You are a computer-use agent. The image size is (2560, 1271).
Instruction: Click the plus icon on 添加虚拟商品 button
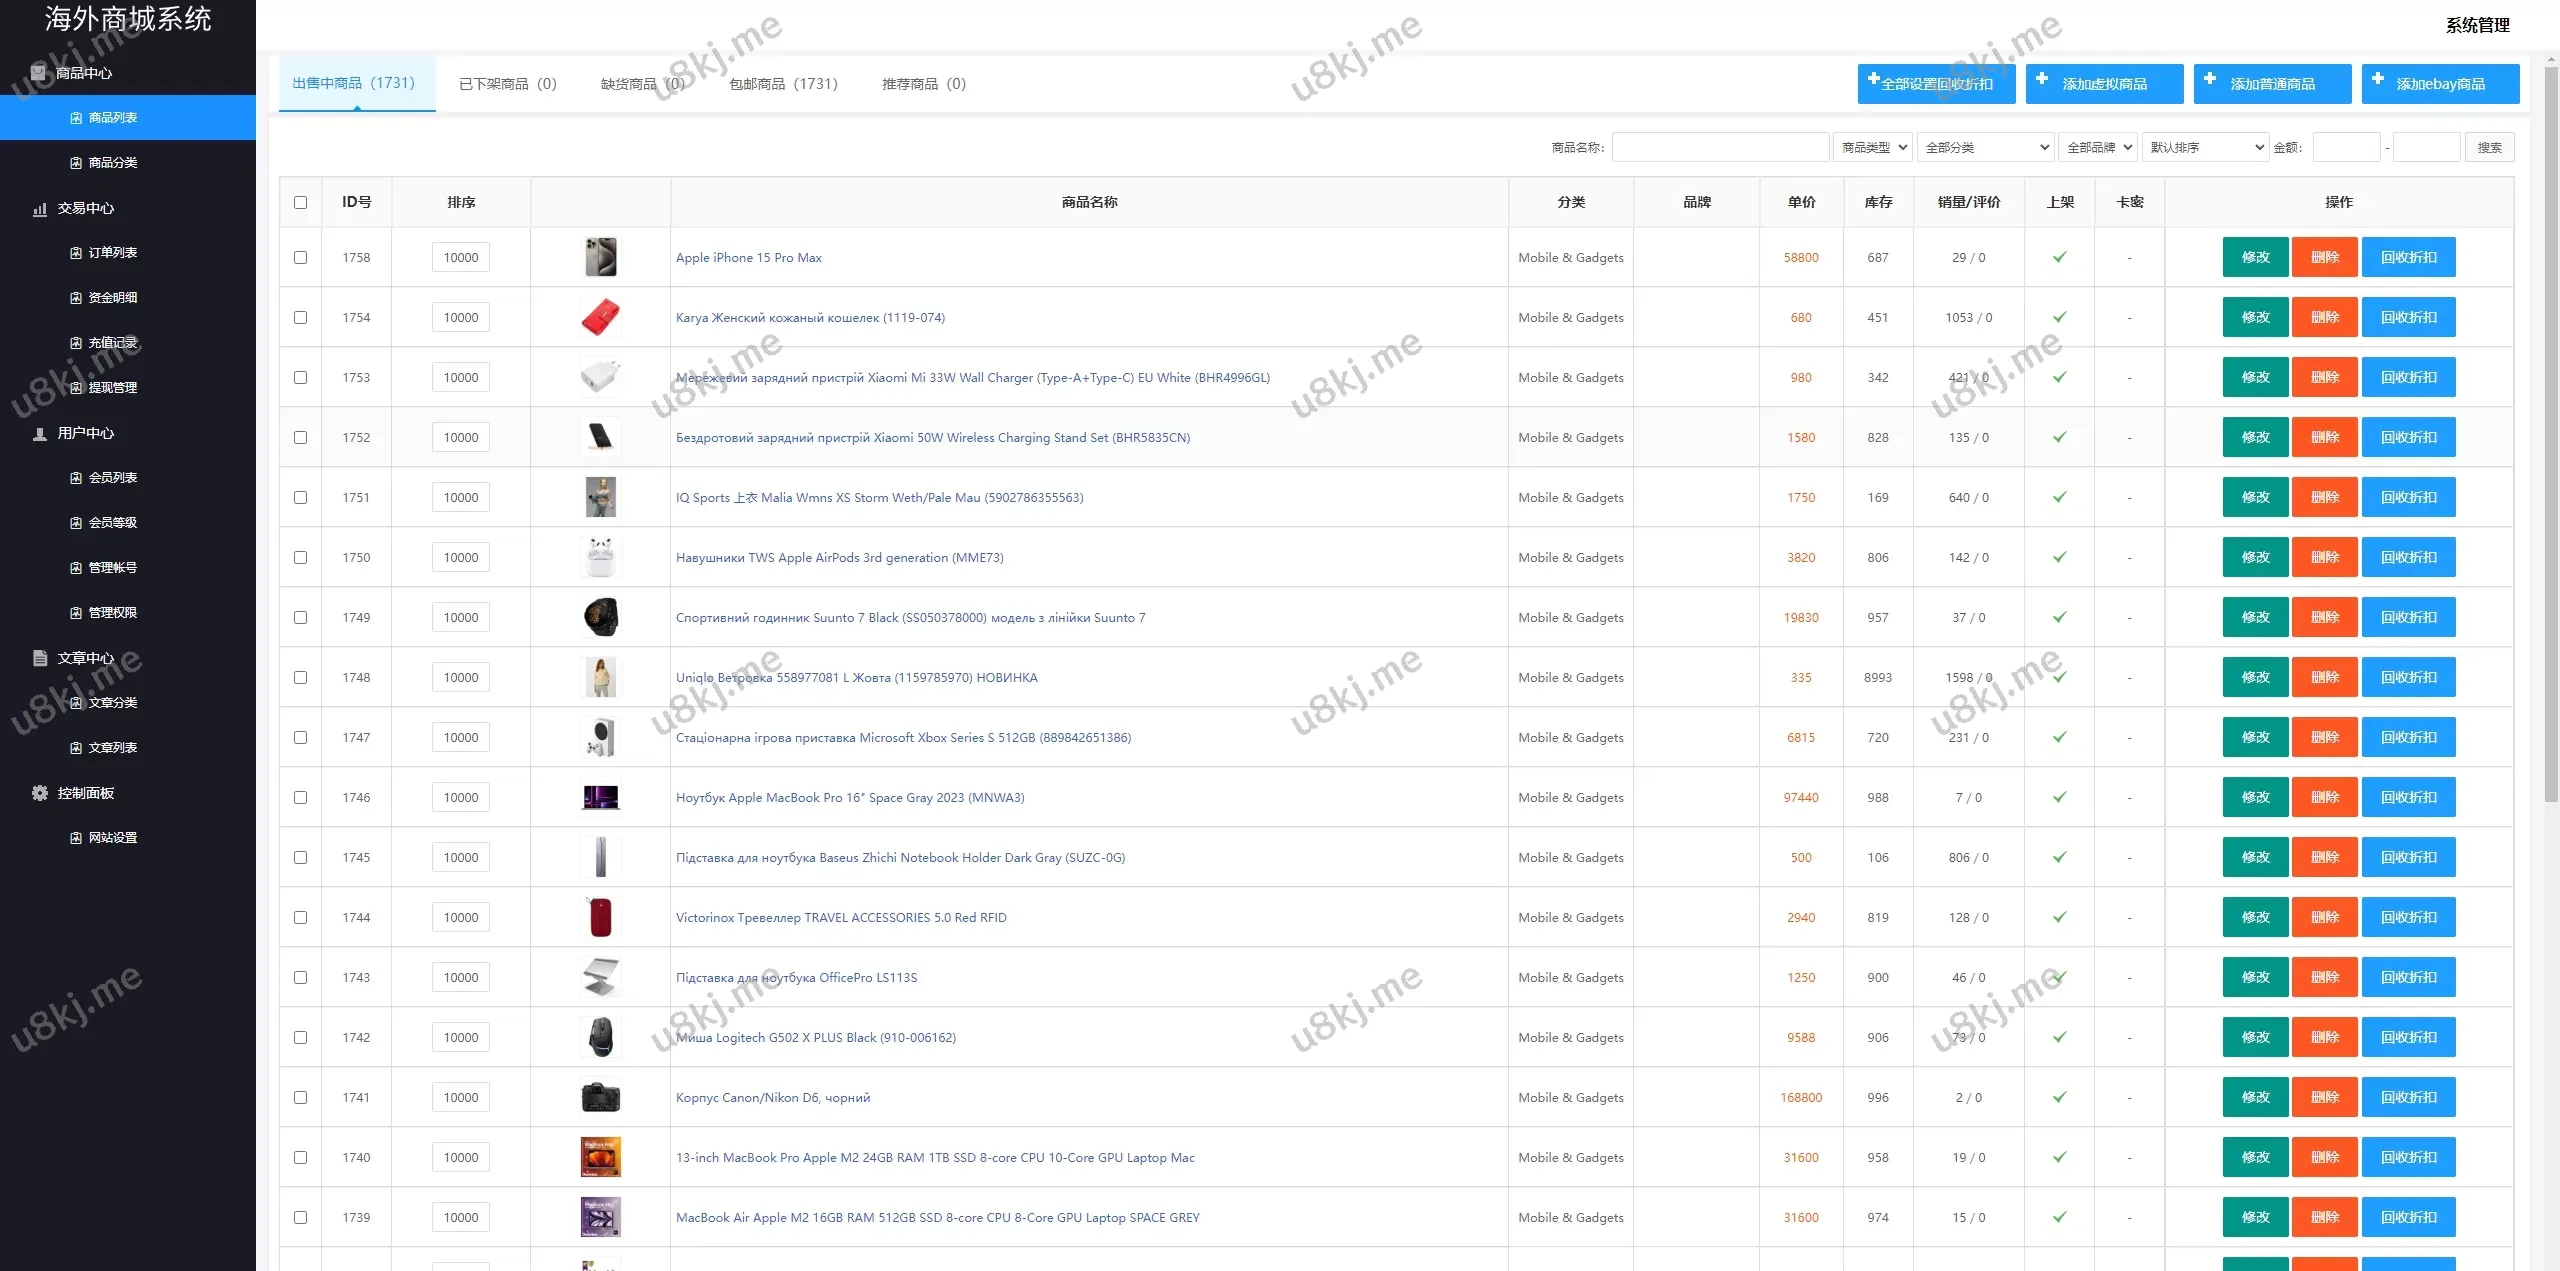click(x=2042, y=79)
